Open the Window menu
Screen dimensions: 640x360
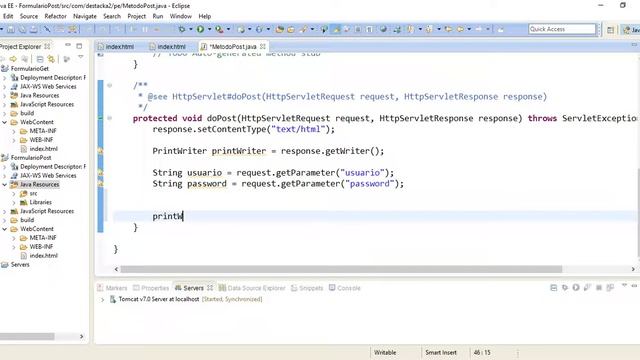click(180, 16)
